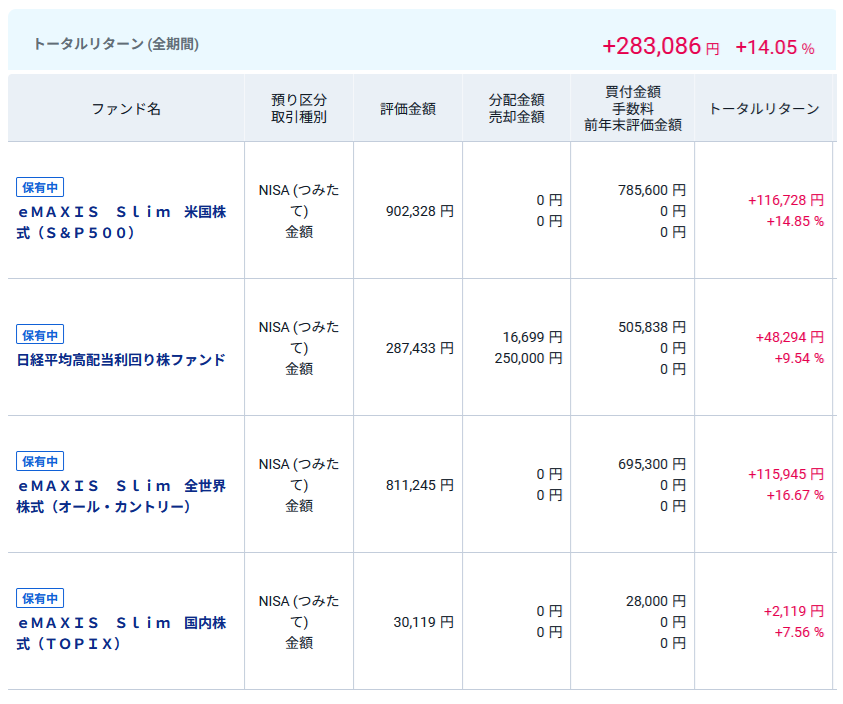The image size is (843, 704).
Task: Click the 評価金額 column header
Action: click(x=407, y=108)
